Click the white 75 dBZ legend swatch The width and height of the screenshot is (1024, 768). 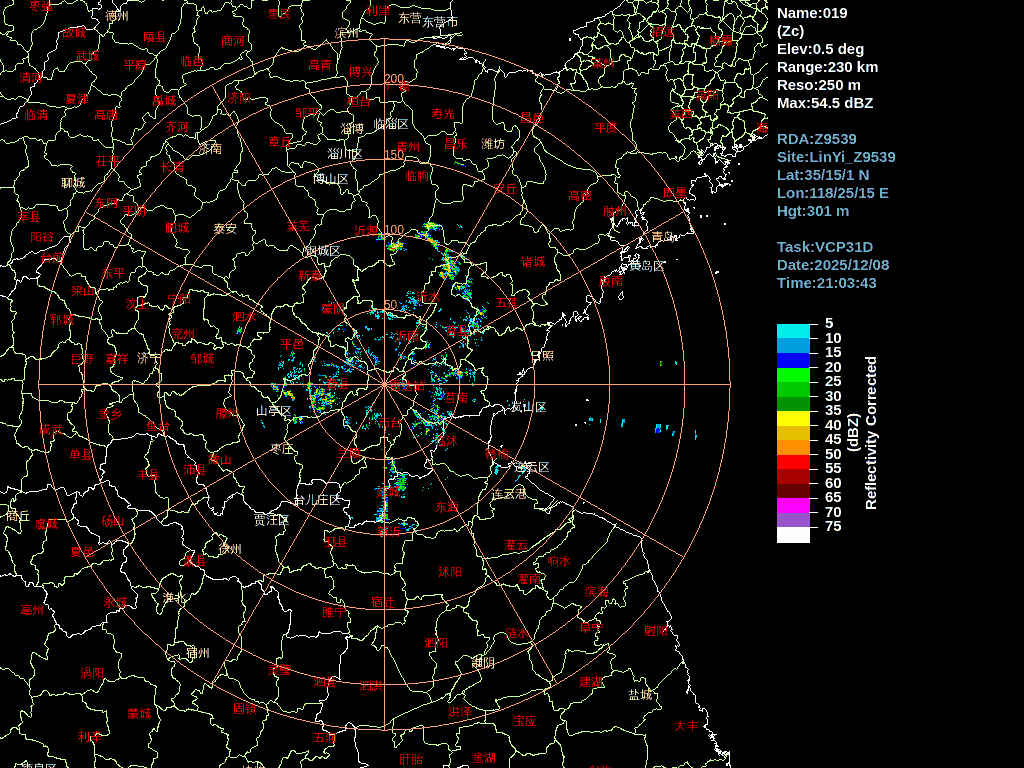click(x=793, y=535)
